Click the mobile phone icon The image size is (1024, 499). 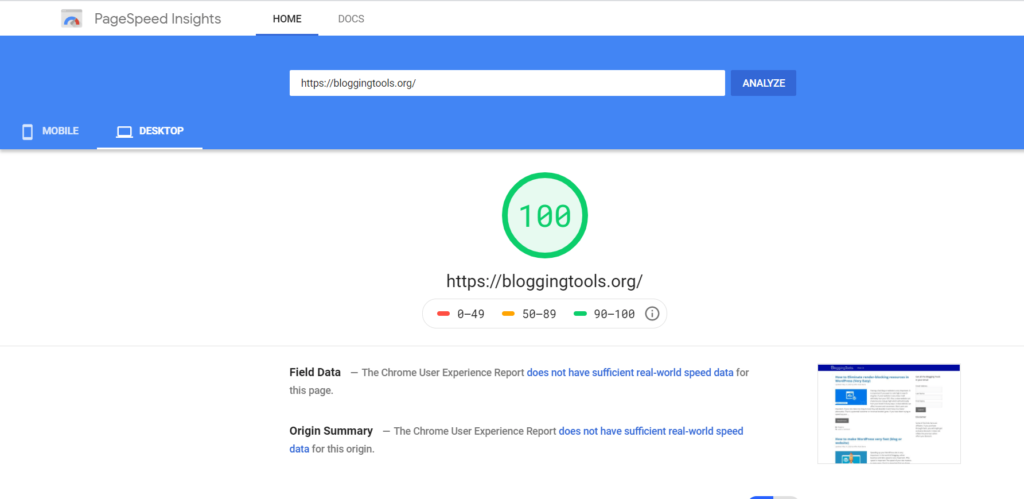click(x=27, y=131)
